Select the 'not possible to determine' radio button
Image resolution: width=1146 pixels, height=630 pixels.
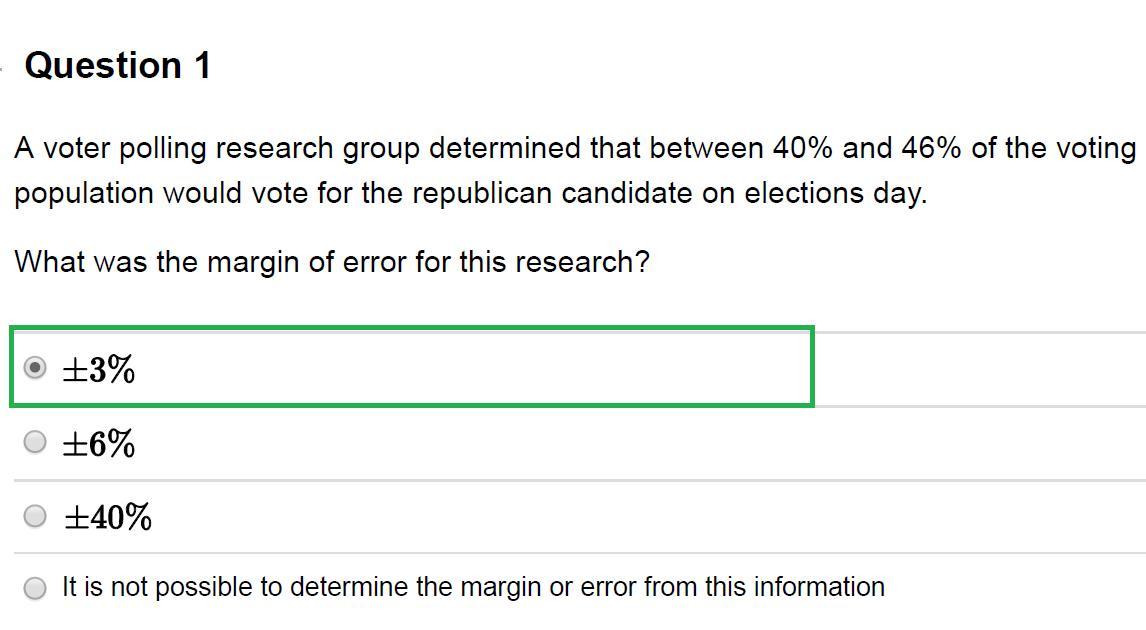pos(35,588)
